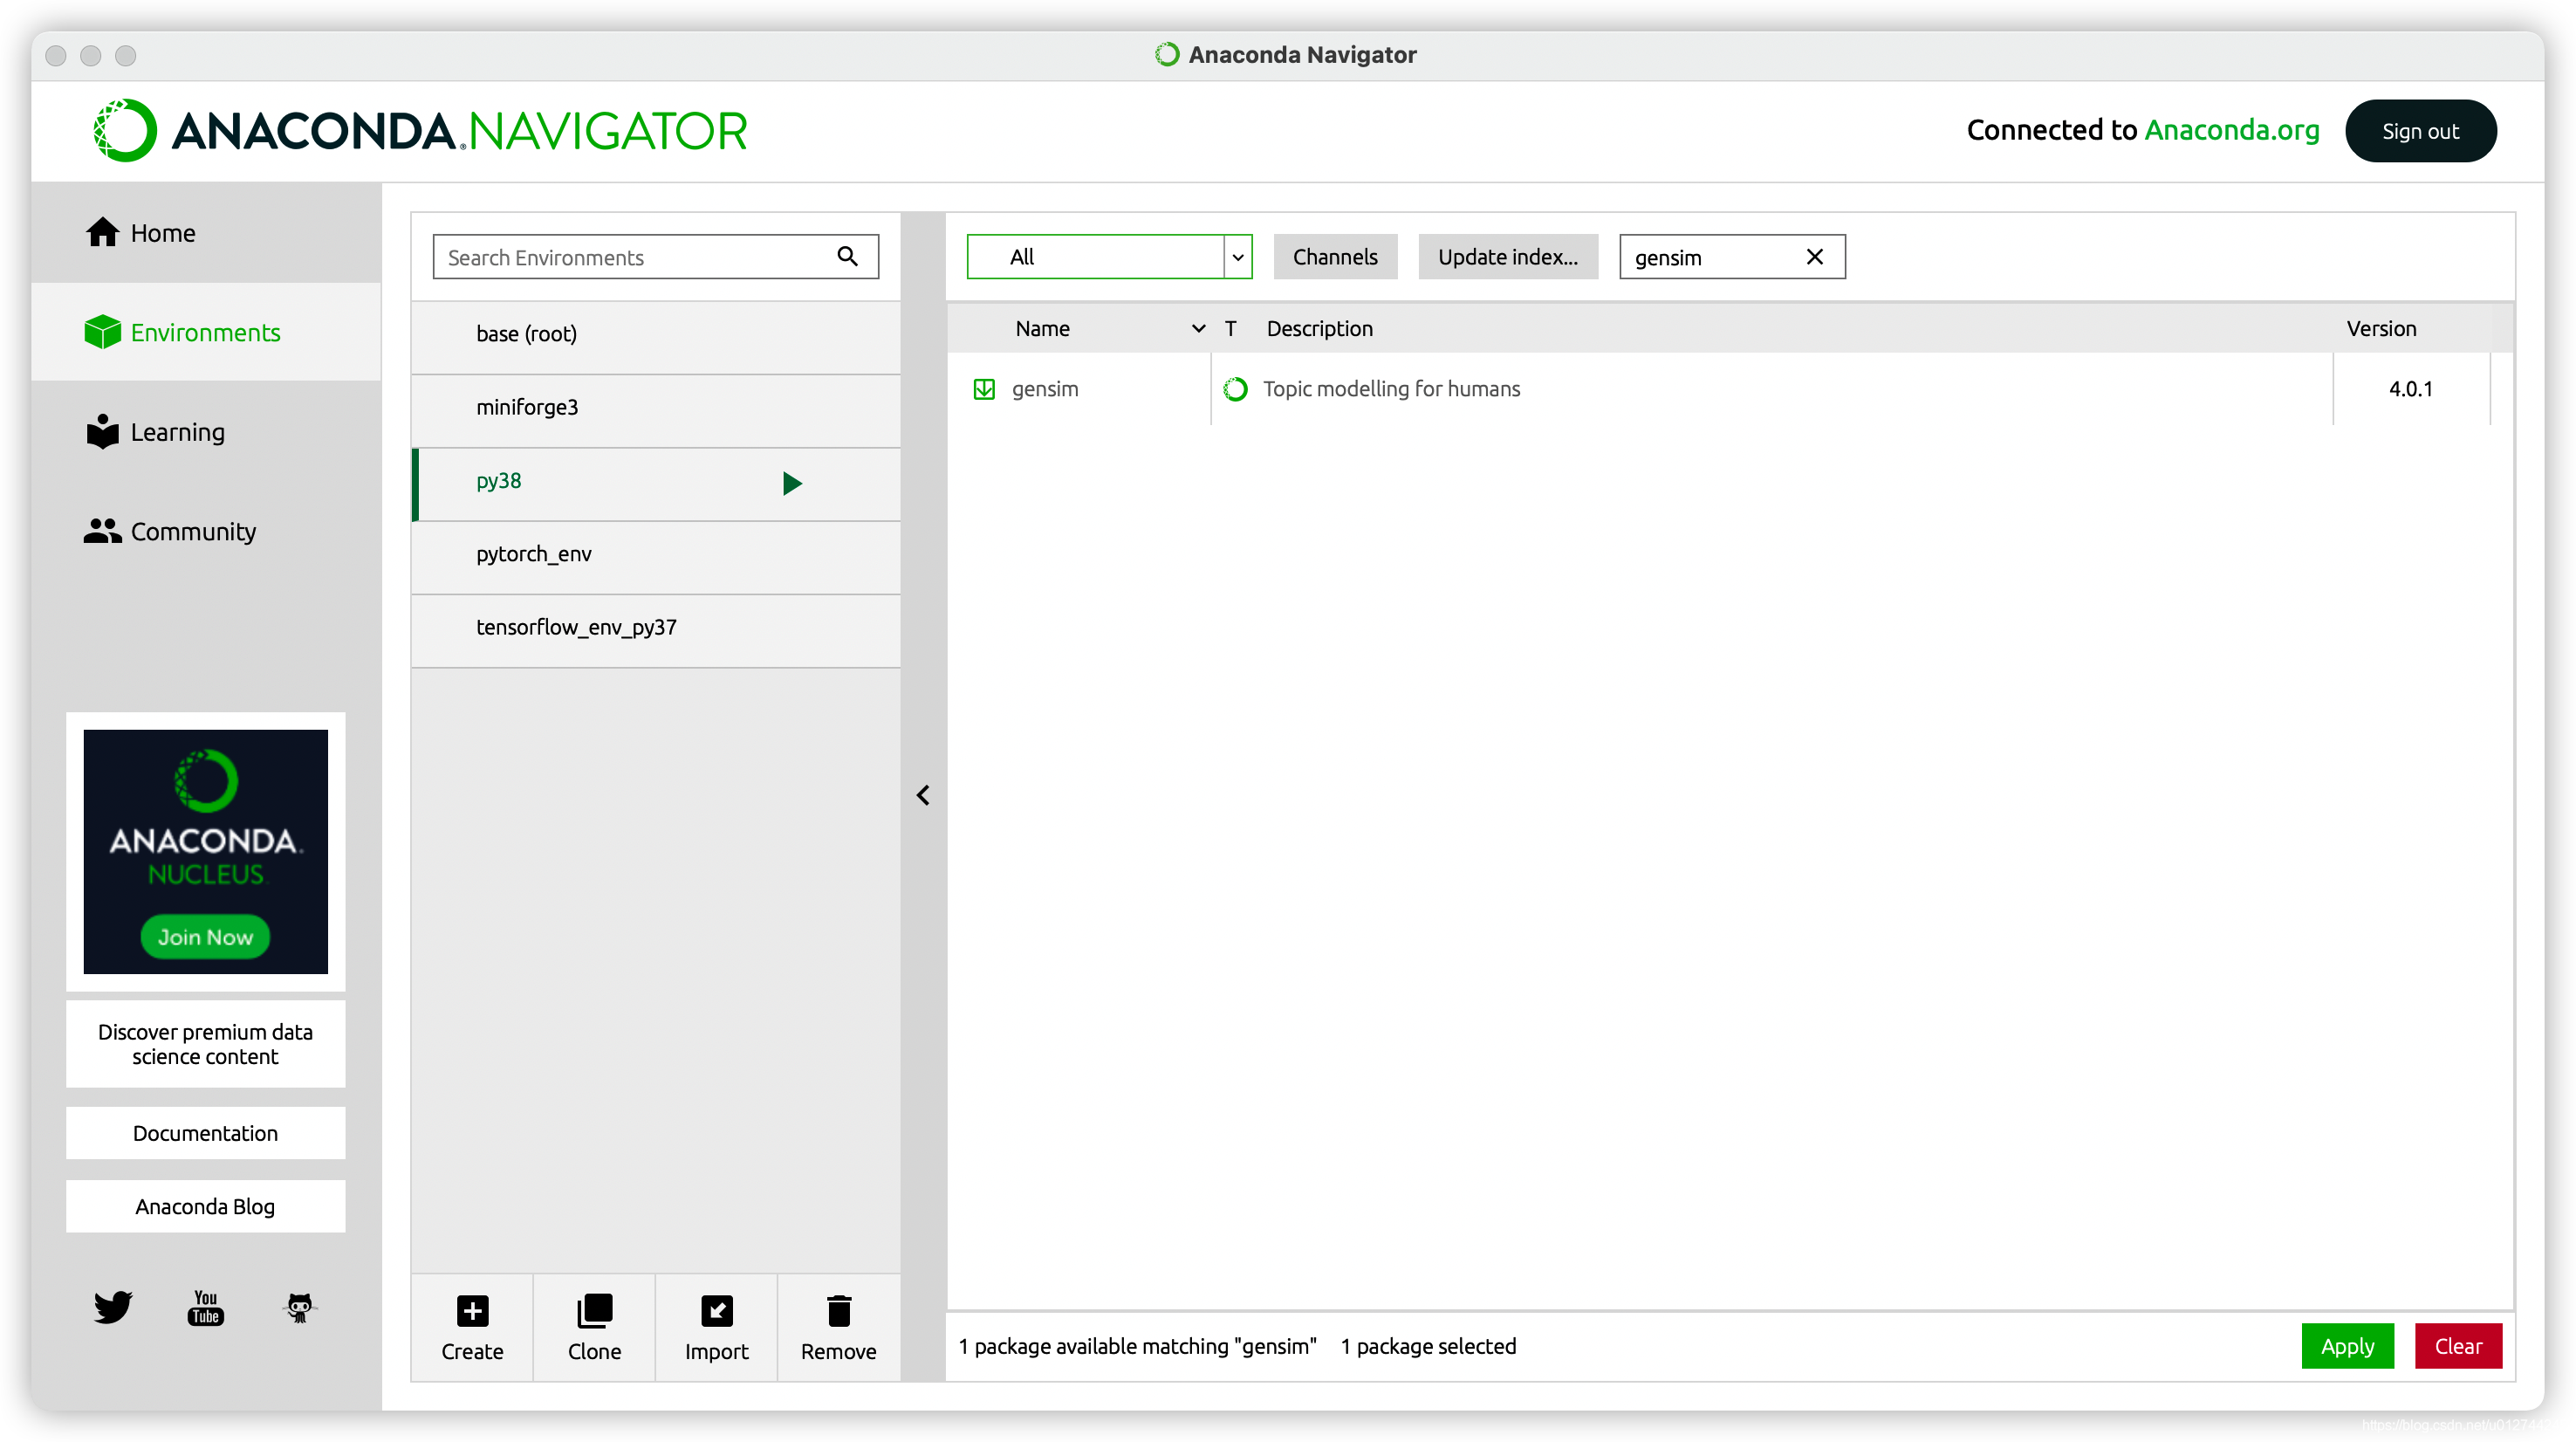This screenshot has height=1442, width=2576.
Task: Select the pytorch_env environment
Action: click(534, 554)
